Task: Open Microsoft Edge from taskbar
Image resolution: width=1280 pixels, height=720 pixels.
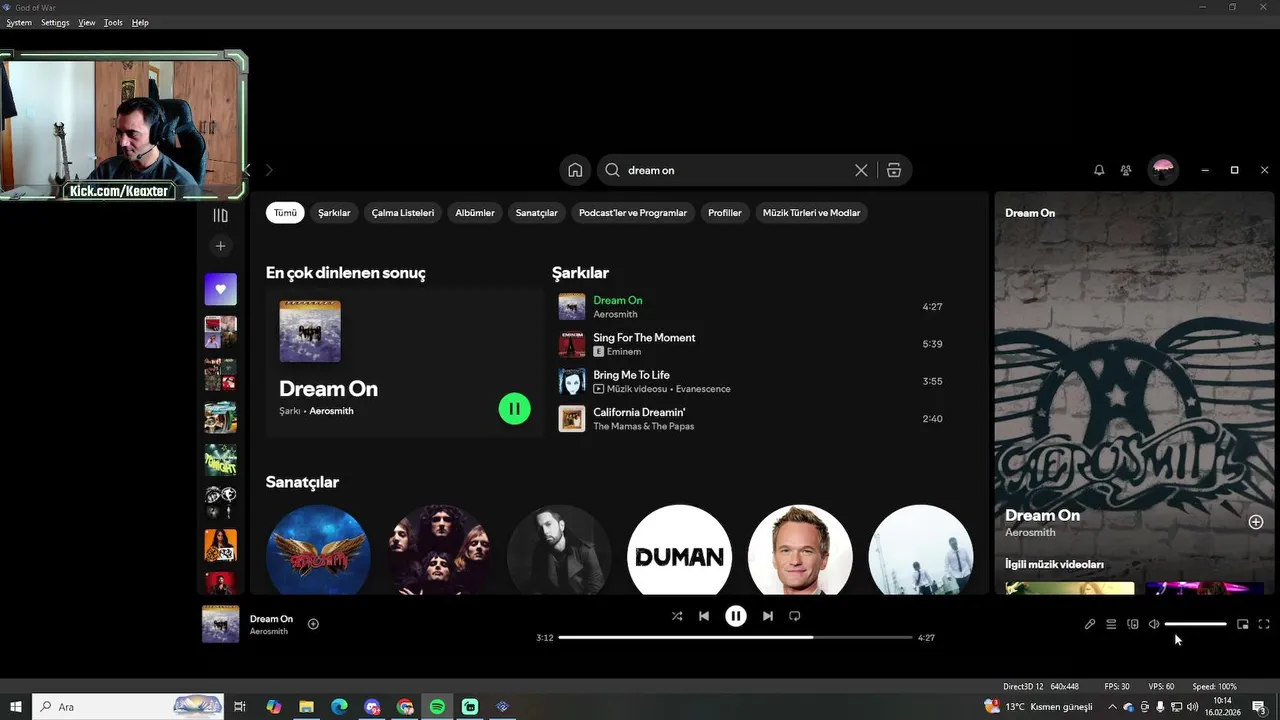Action: click(339, 707)
